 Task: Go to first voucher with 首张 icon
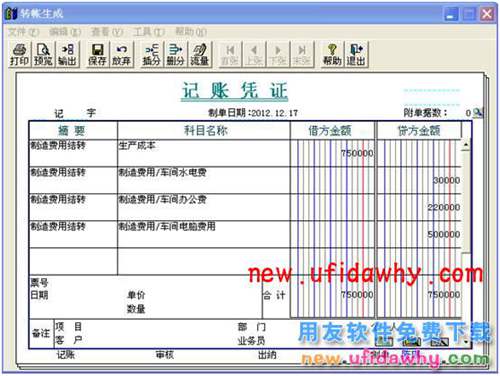[x=230, y=54]
